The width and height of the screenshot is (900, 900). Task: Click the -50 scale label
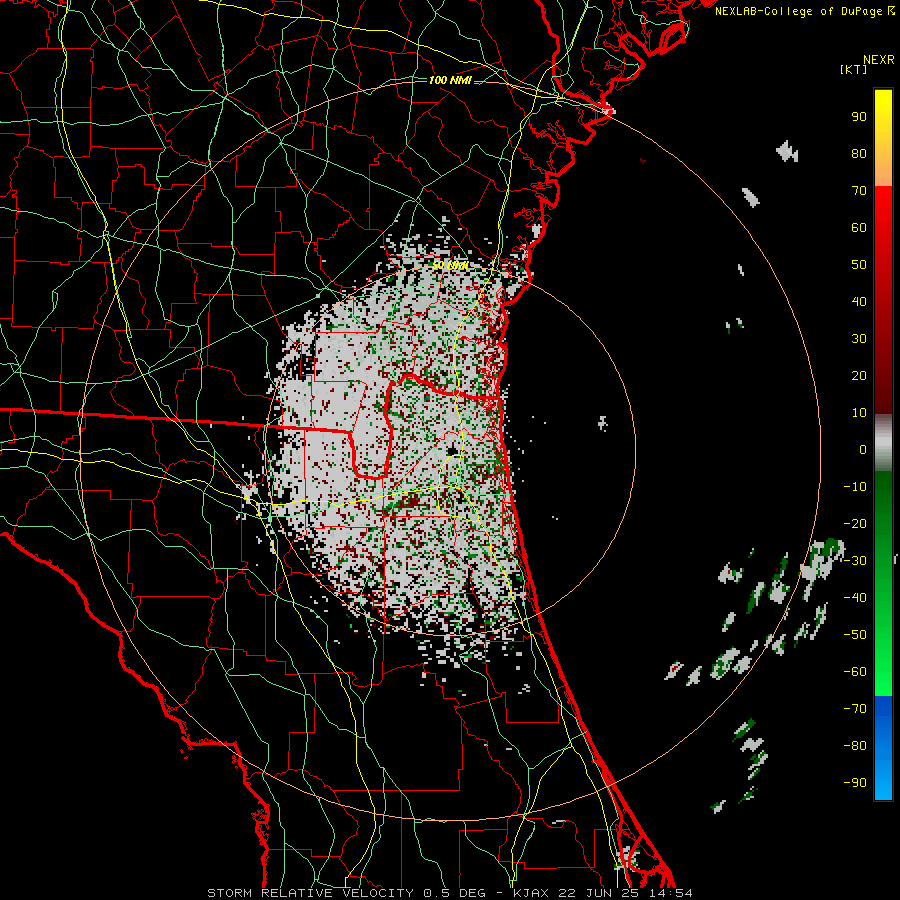tap(855, 635)
